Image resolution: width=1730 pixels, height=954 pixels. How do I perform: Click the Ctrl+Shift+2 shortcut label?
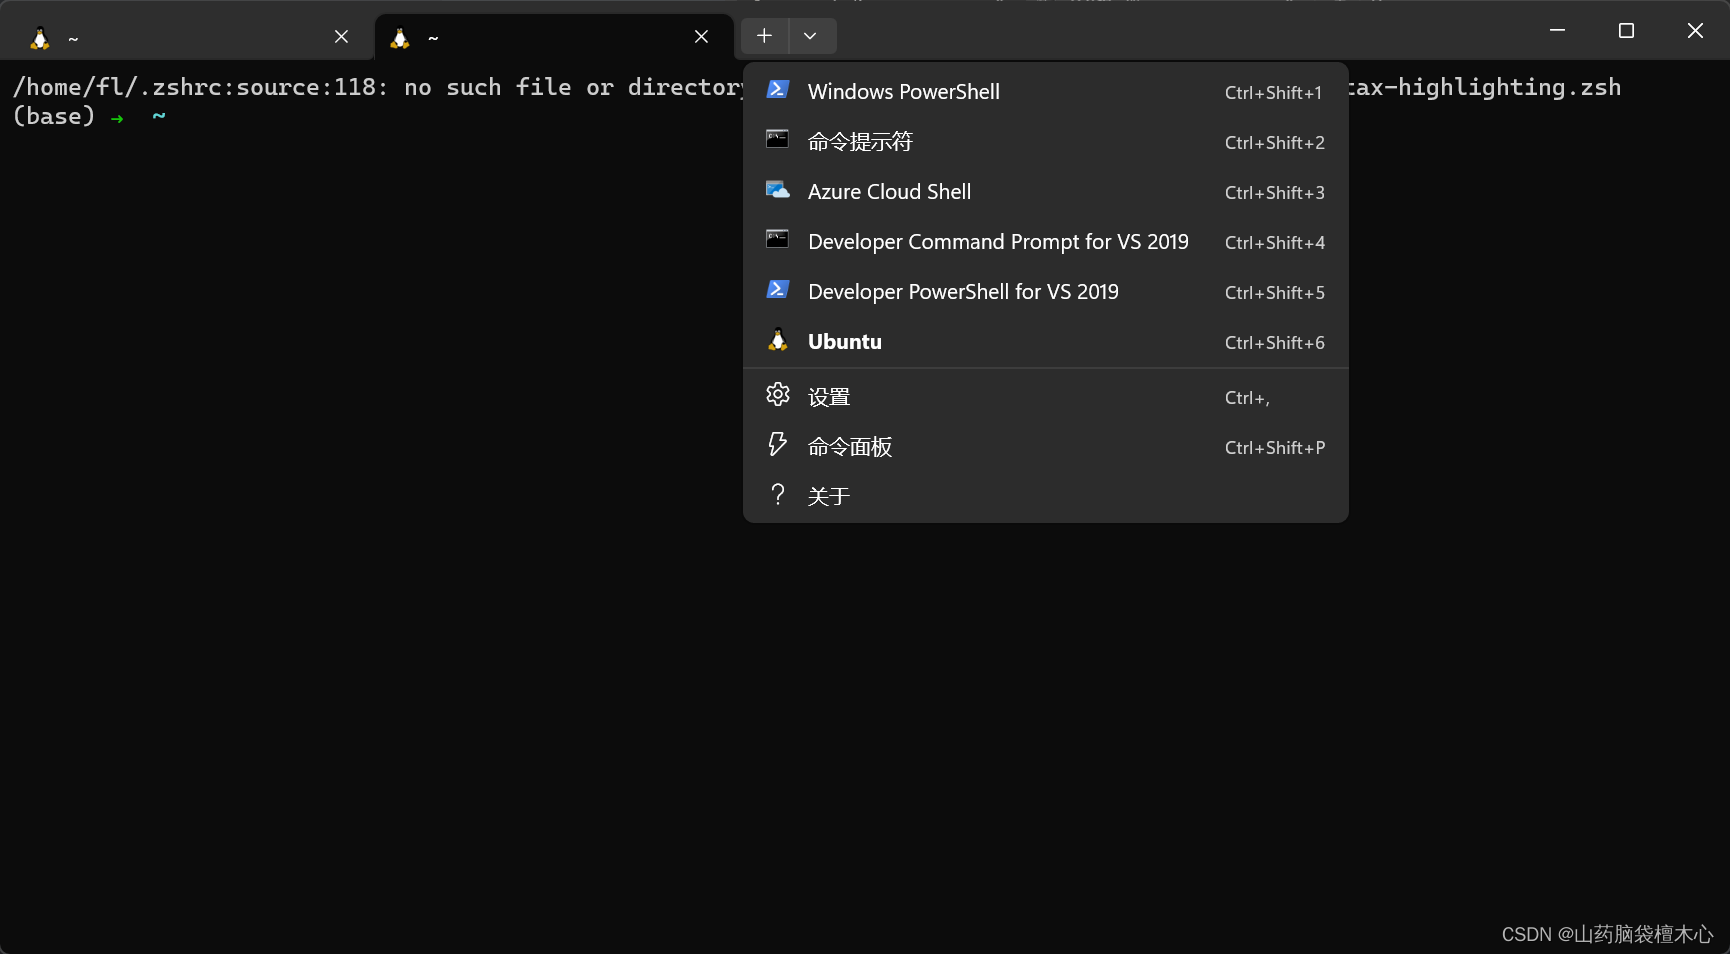point(1274,143)
